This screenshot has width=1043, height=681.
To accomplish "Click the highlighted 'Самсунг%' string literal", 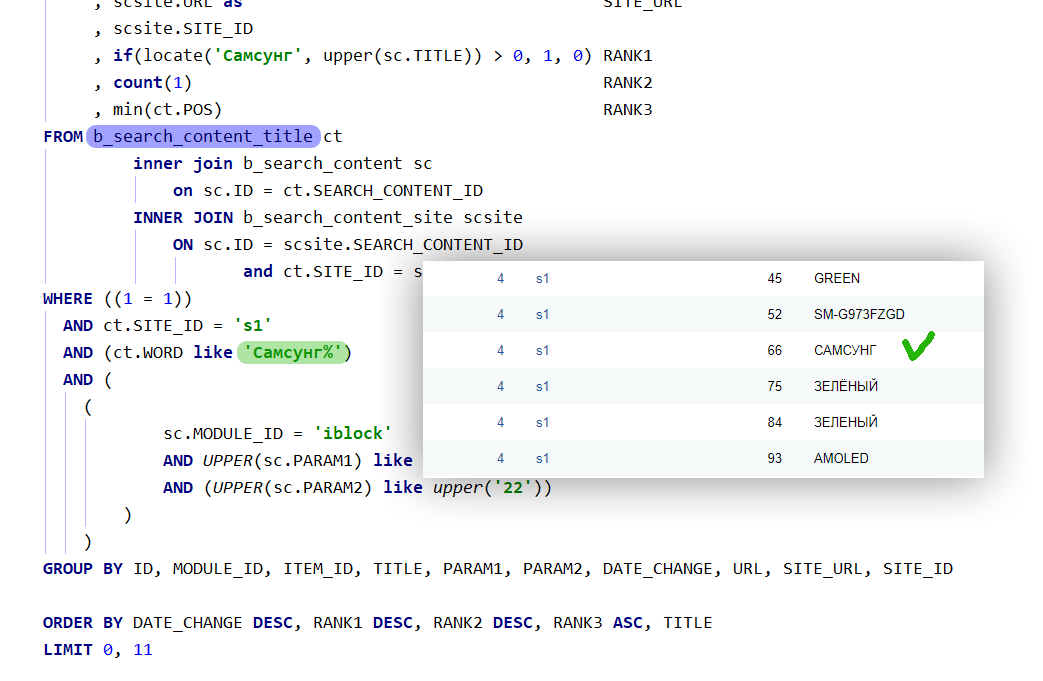I will pyautogui.click(x=292, y=352).
